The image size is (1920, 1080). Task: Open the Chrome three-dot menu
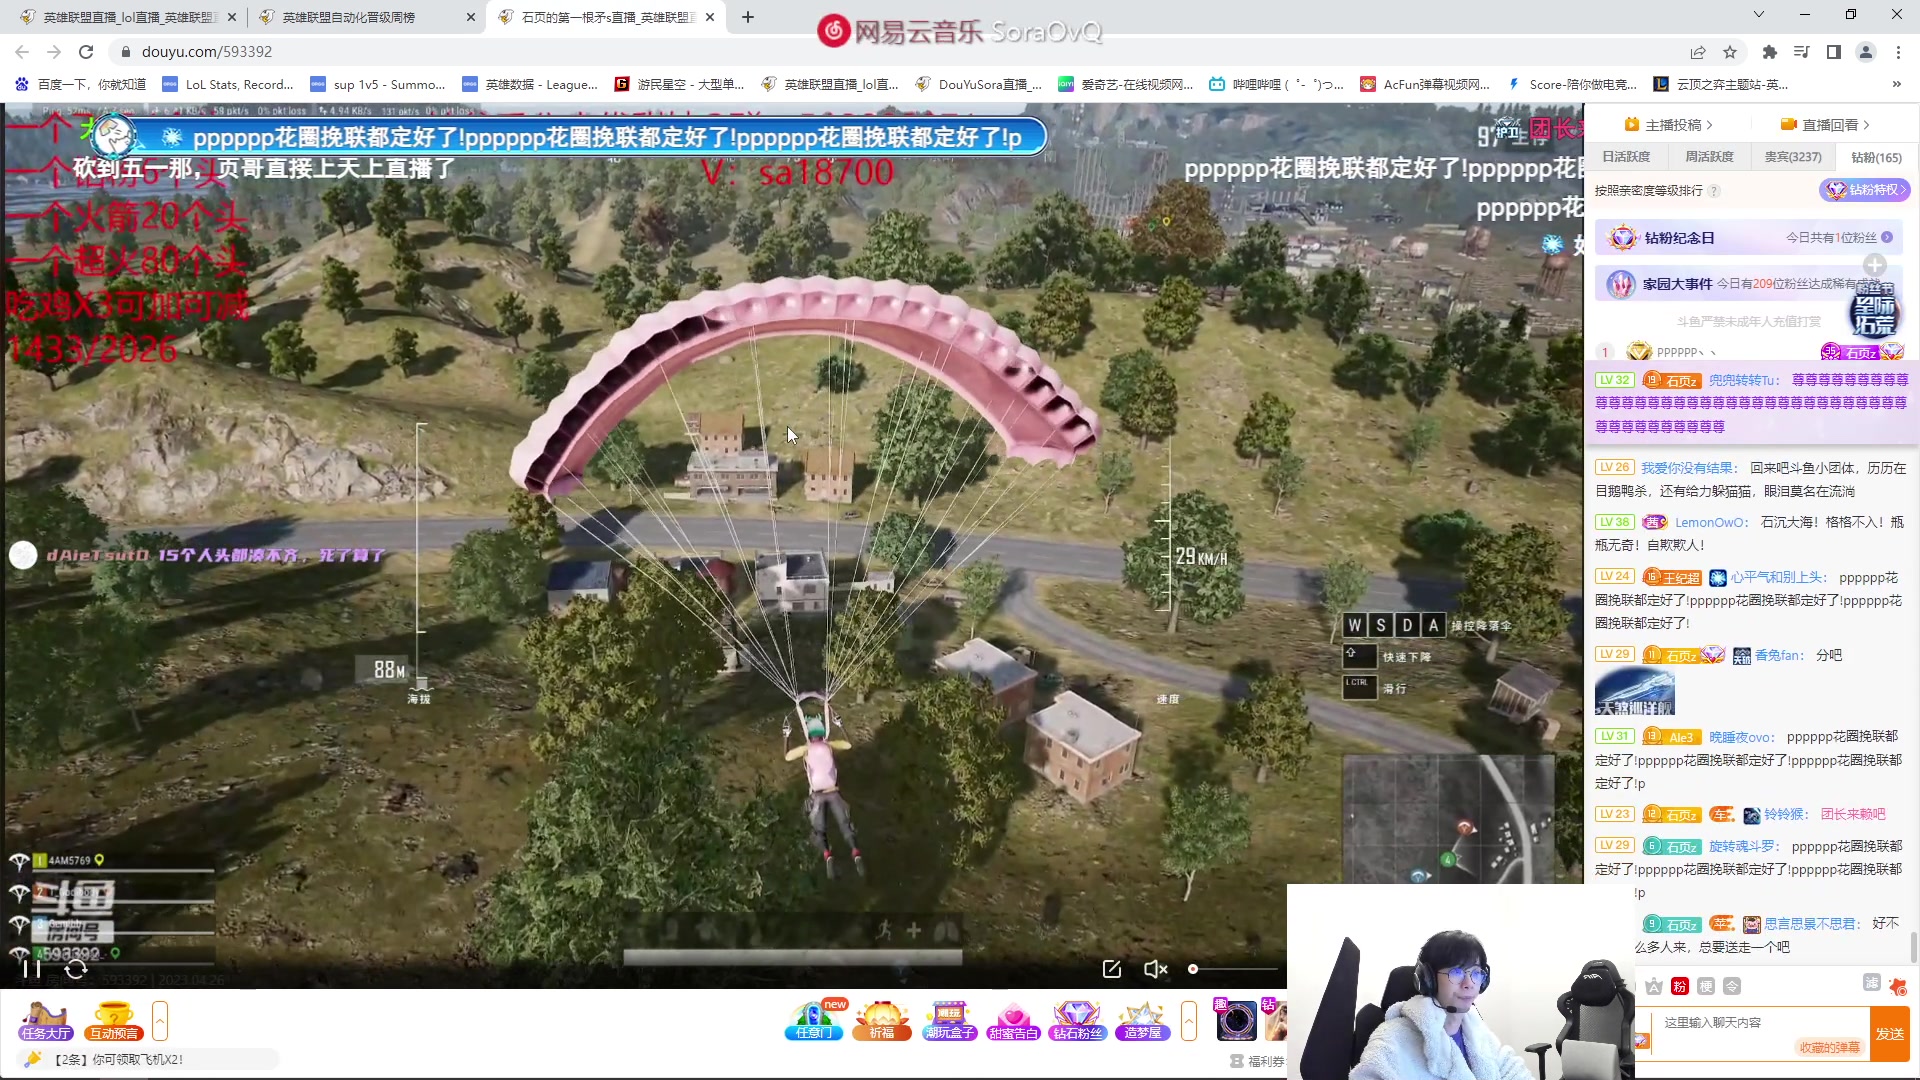tap(1898, 52)
